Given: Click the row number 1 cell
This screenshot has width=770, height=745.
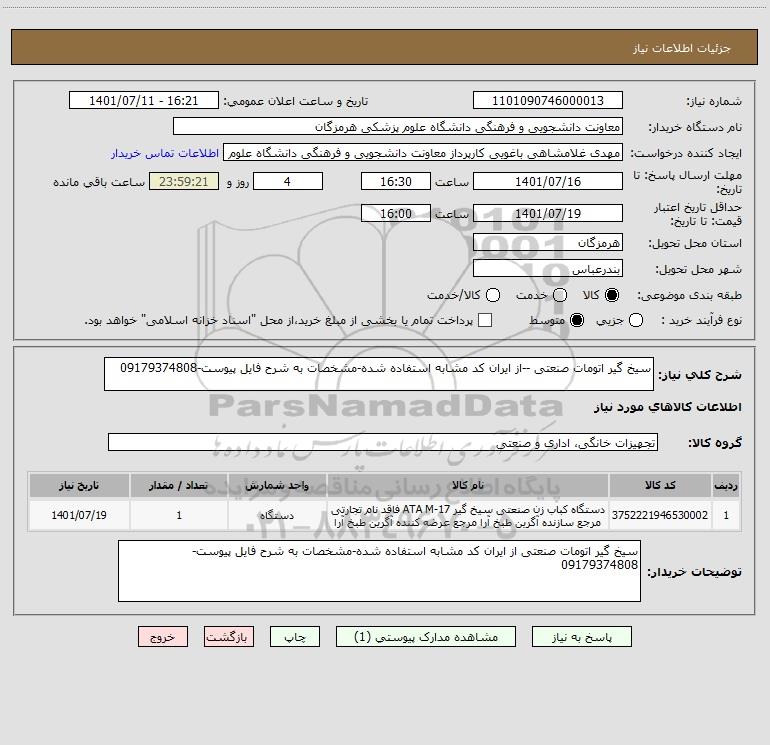Looking at the screenshot, I should (726, 515).
